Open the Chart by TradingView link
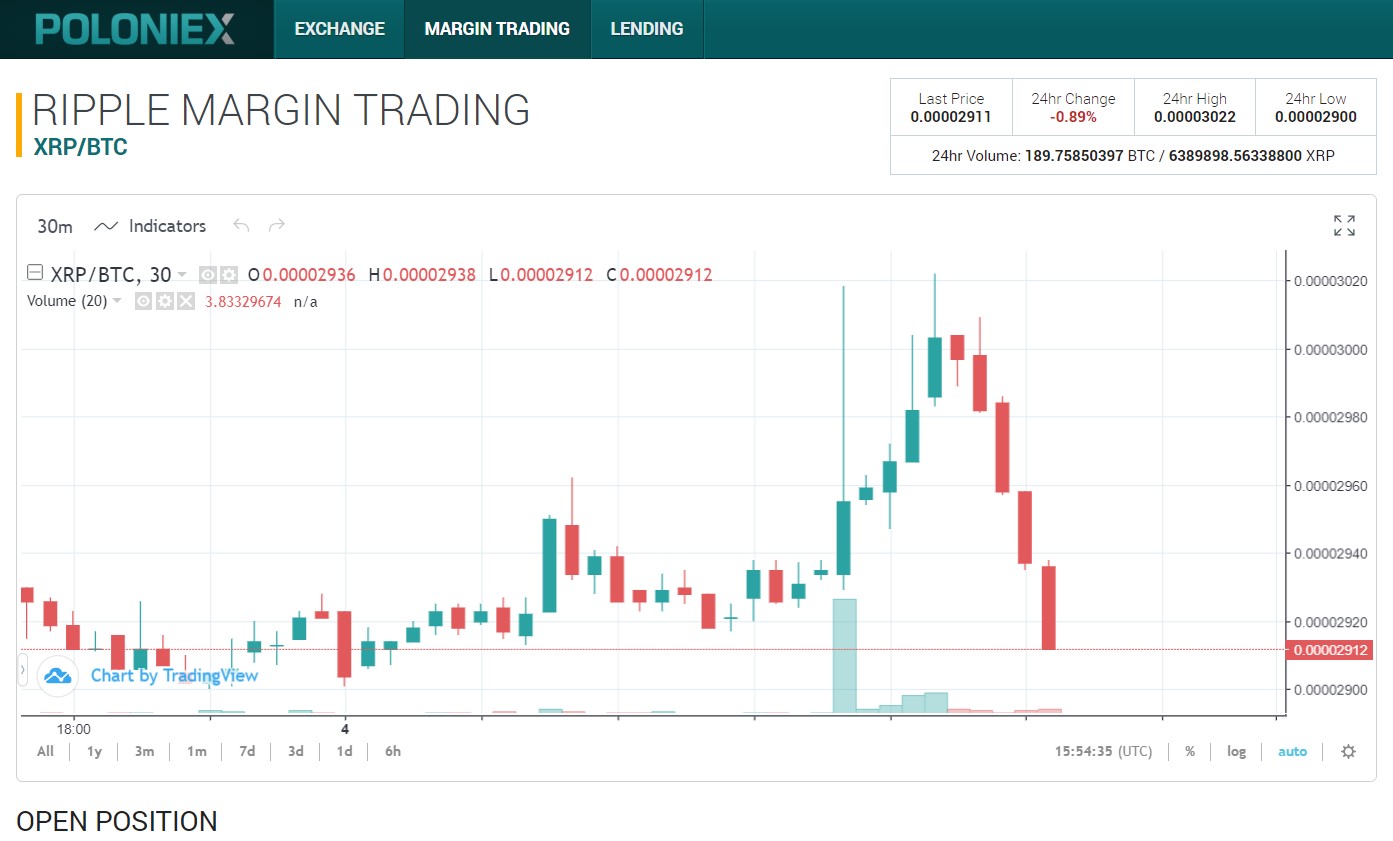The width and height of the screenshot is (1393, 841). (175, 676)
